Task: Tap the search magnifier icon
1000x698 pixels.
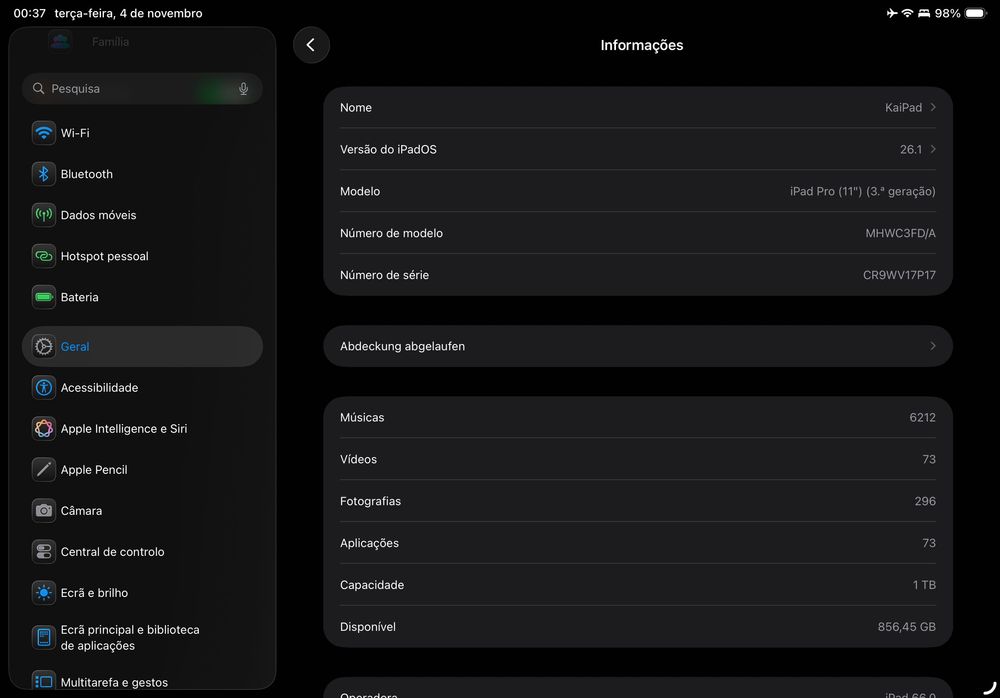Action: (38, 88)
